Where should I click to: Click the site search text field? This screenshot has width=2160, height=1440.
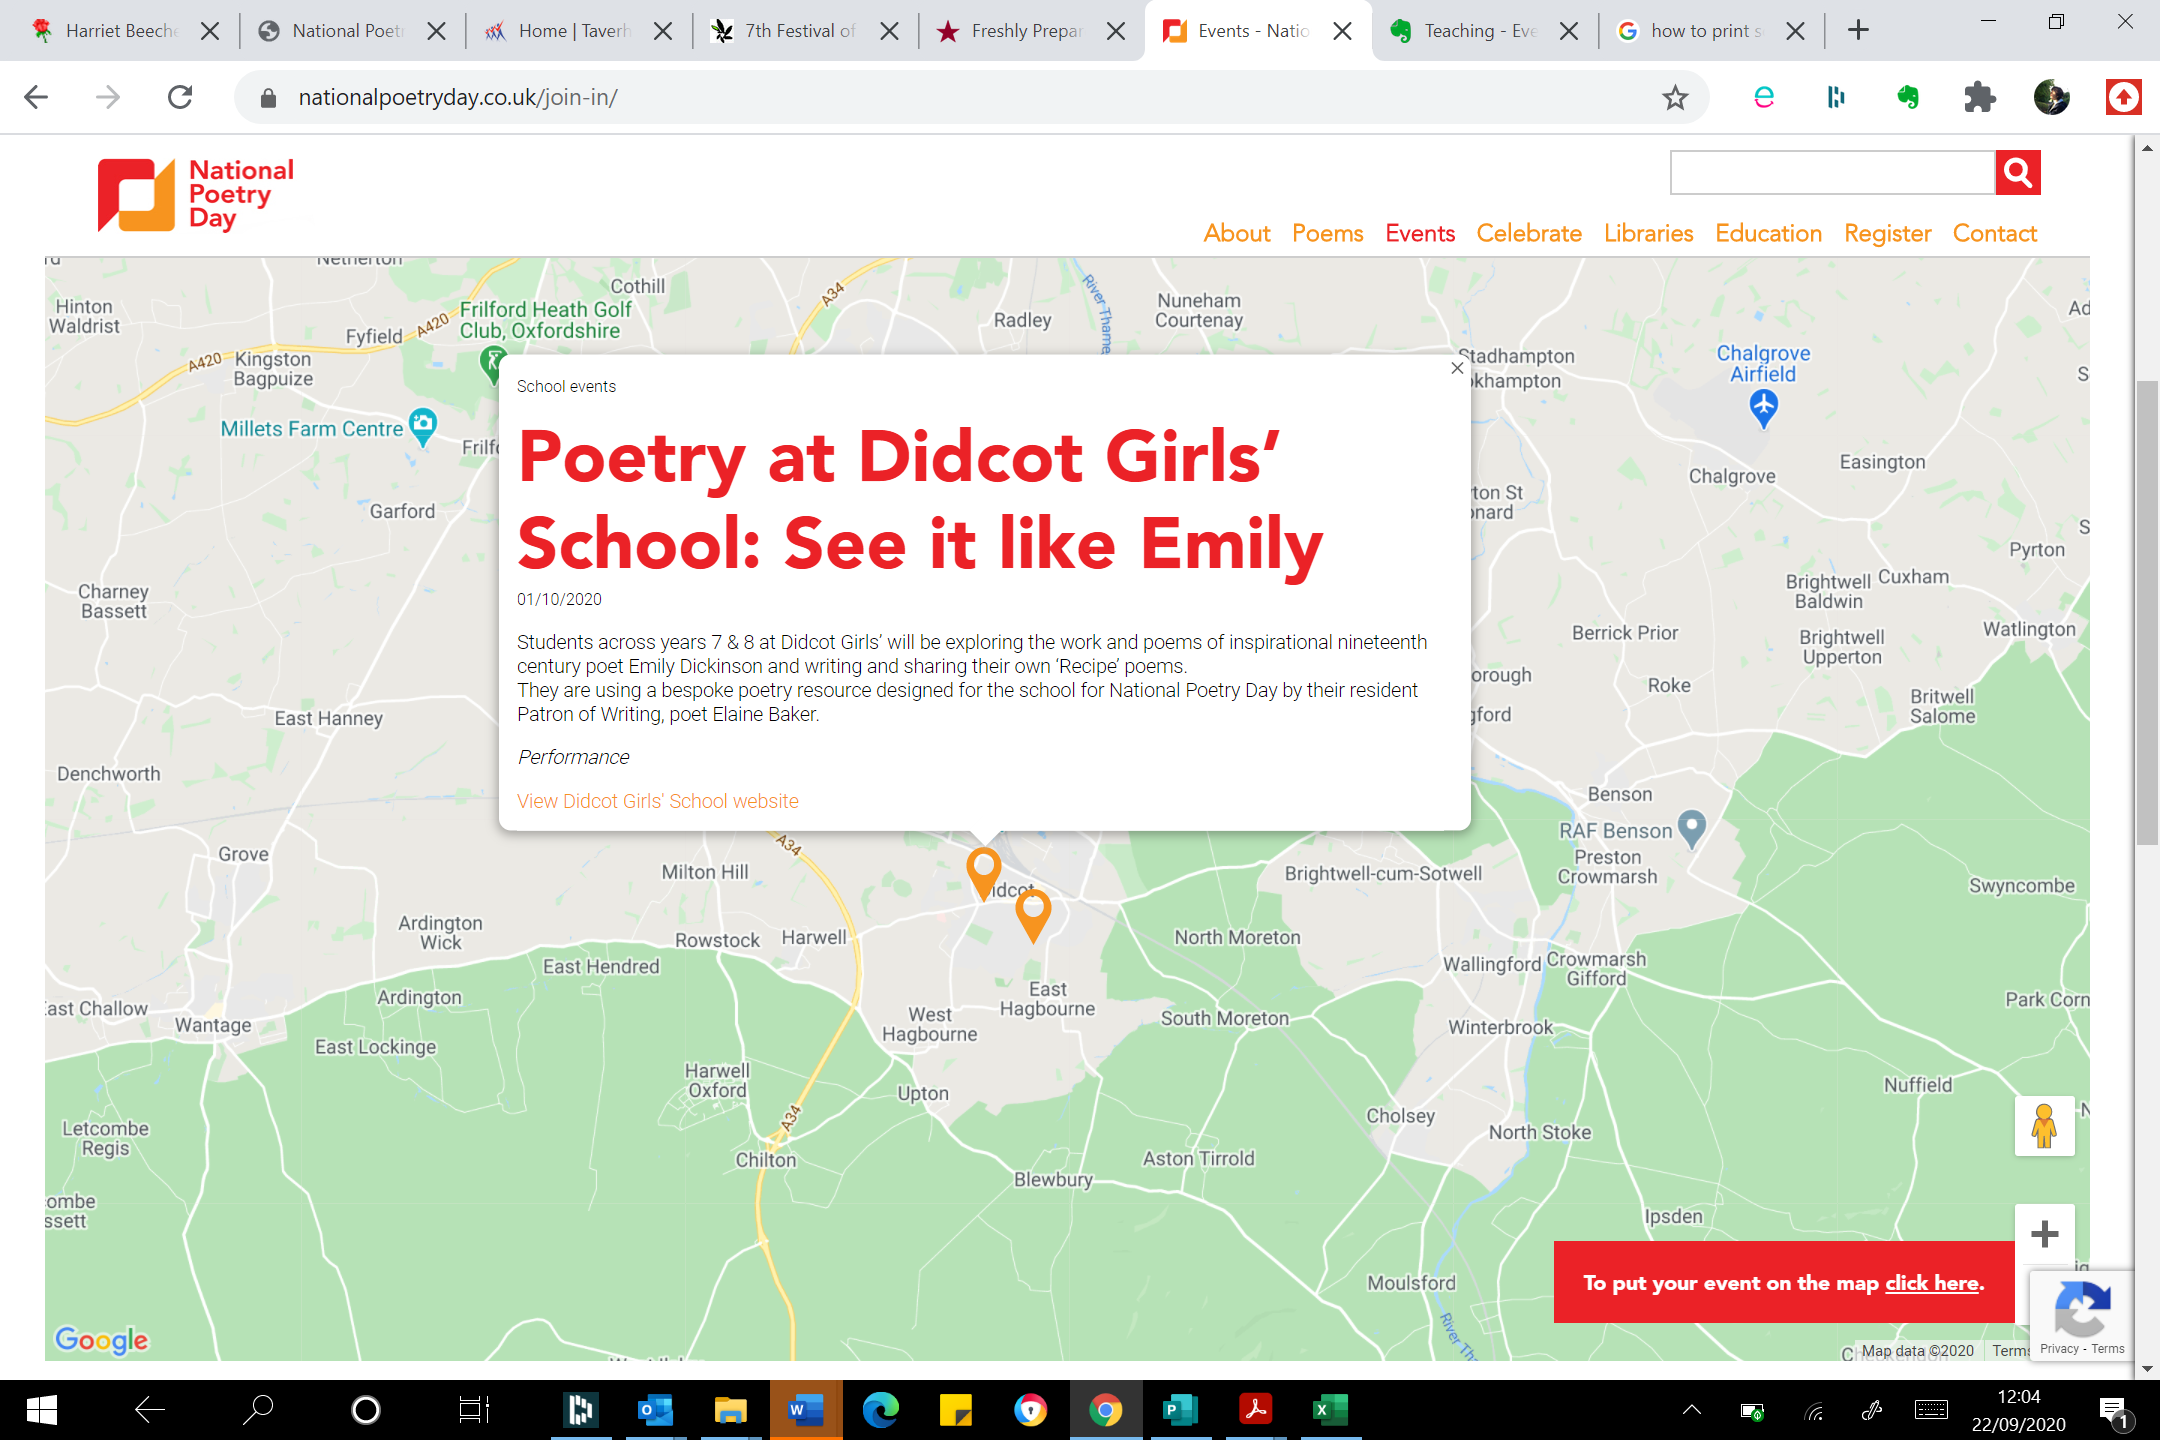point(1832,173)
